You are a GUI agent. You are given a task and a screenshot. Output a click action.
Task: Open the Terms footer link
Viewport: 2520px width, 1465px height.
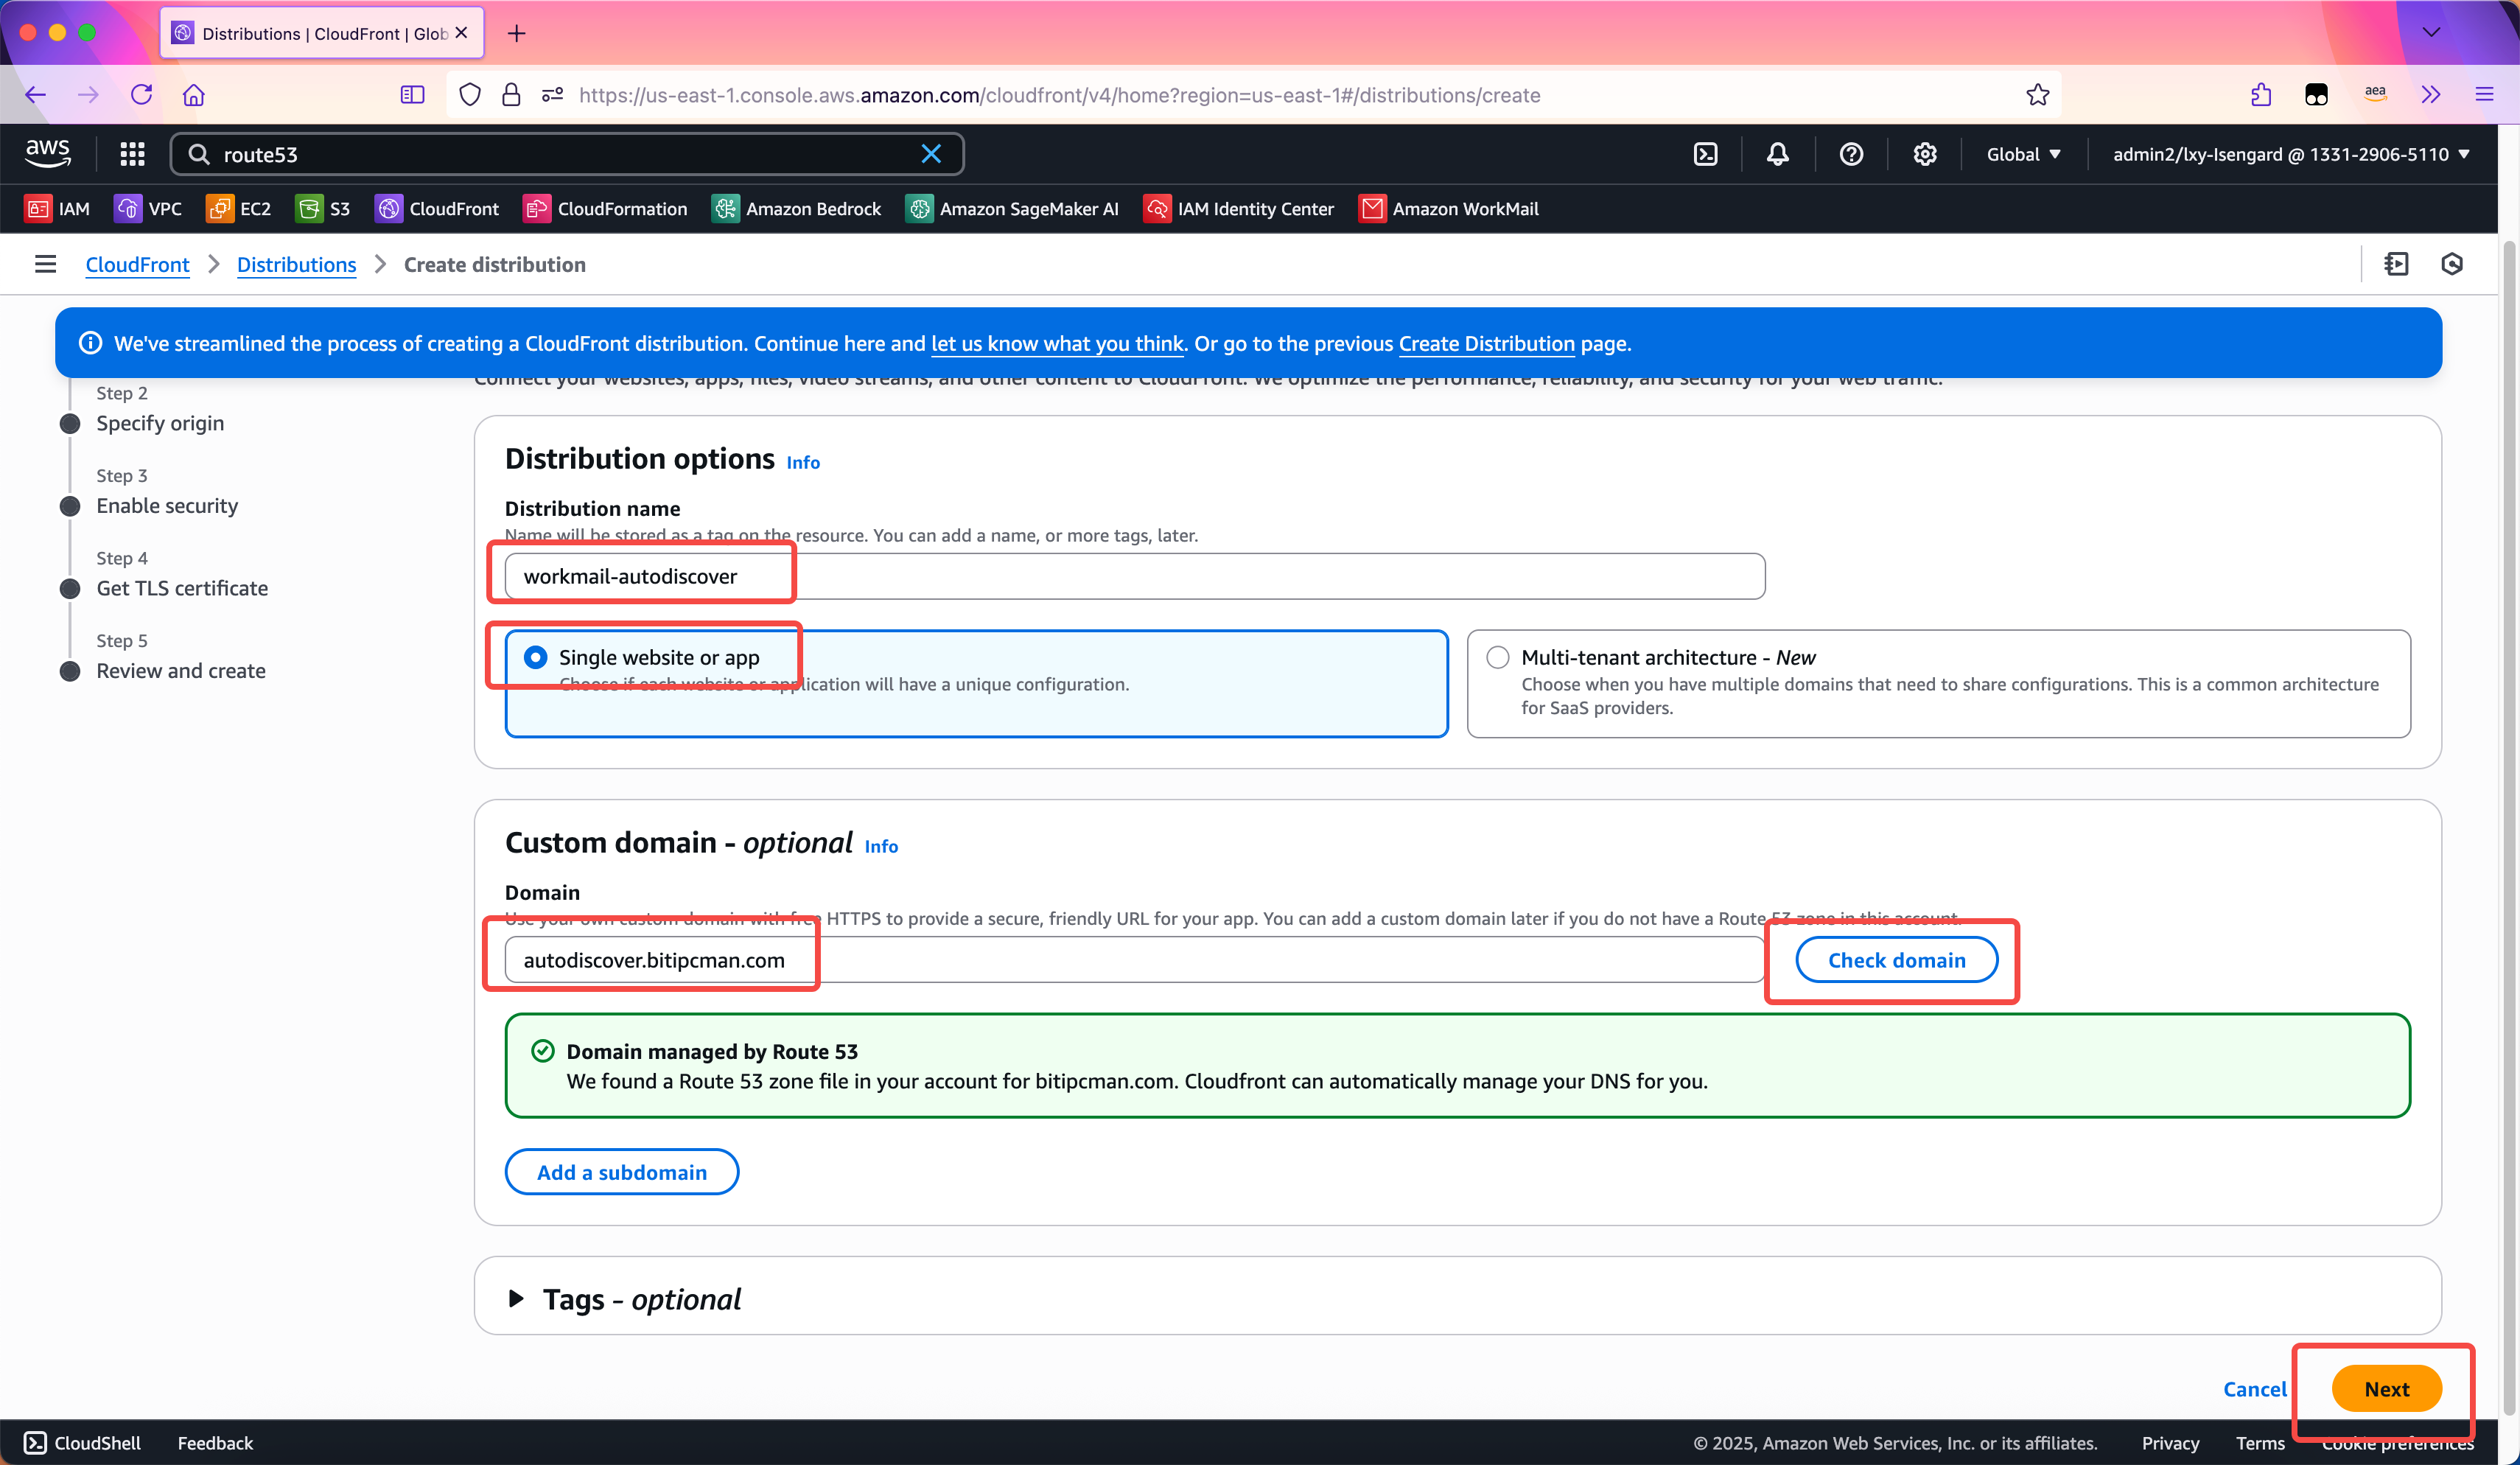click(x=2260, y=1443)
